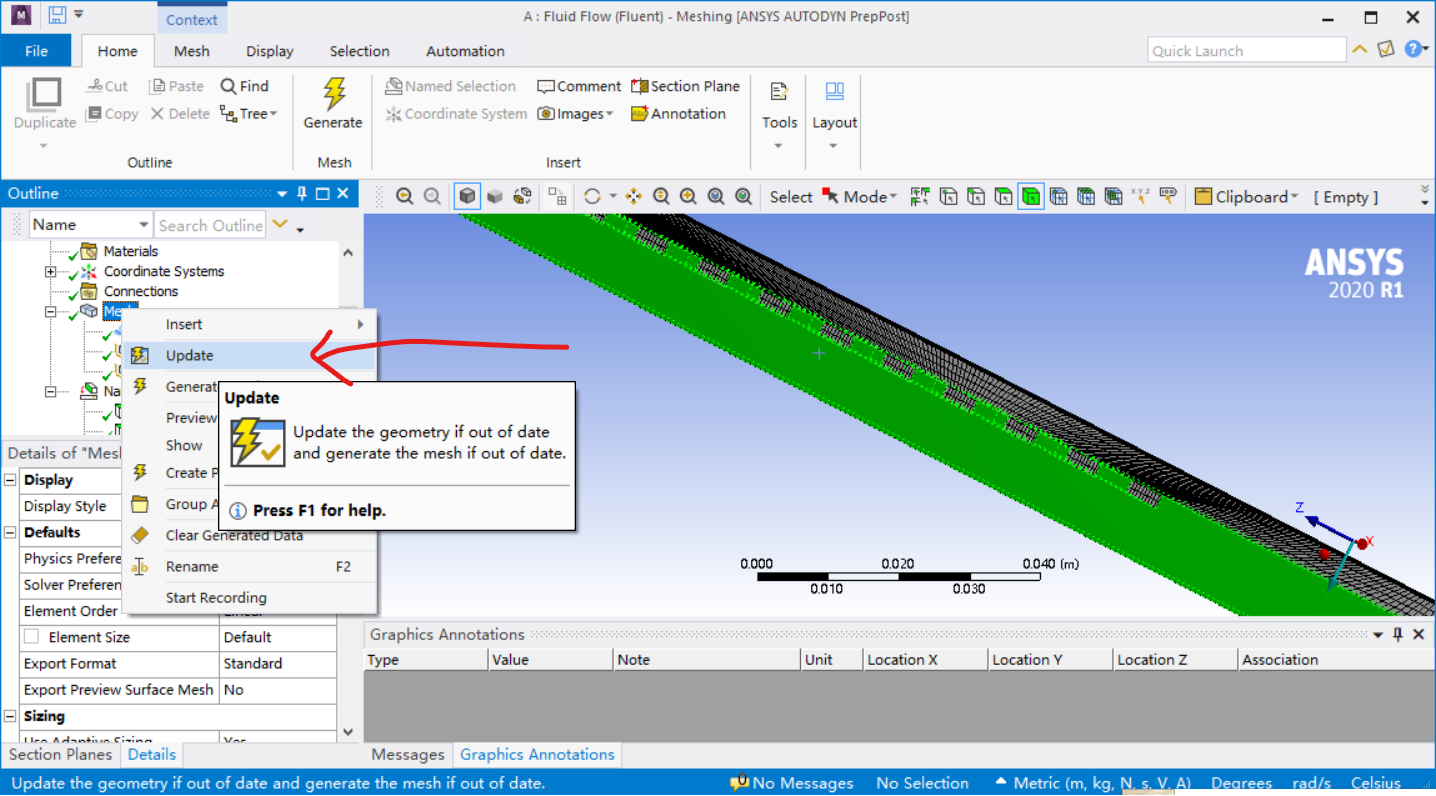1436x796 pixels.
Task: Switch to the Display ribbon tab
Action: click(x=270, y=51)
